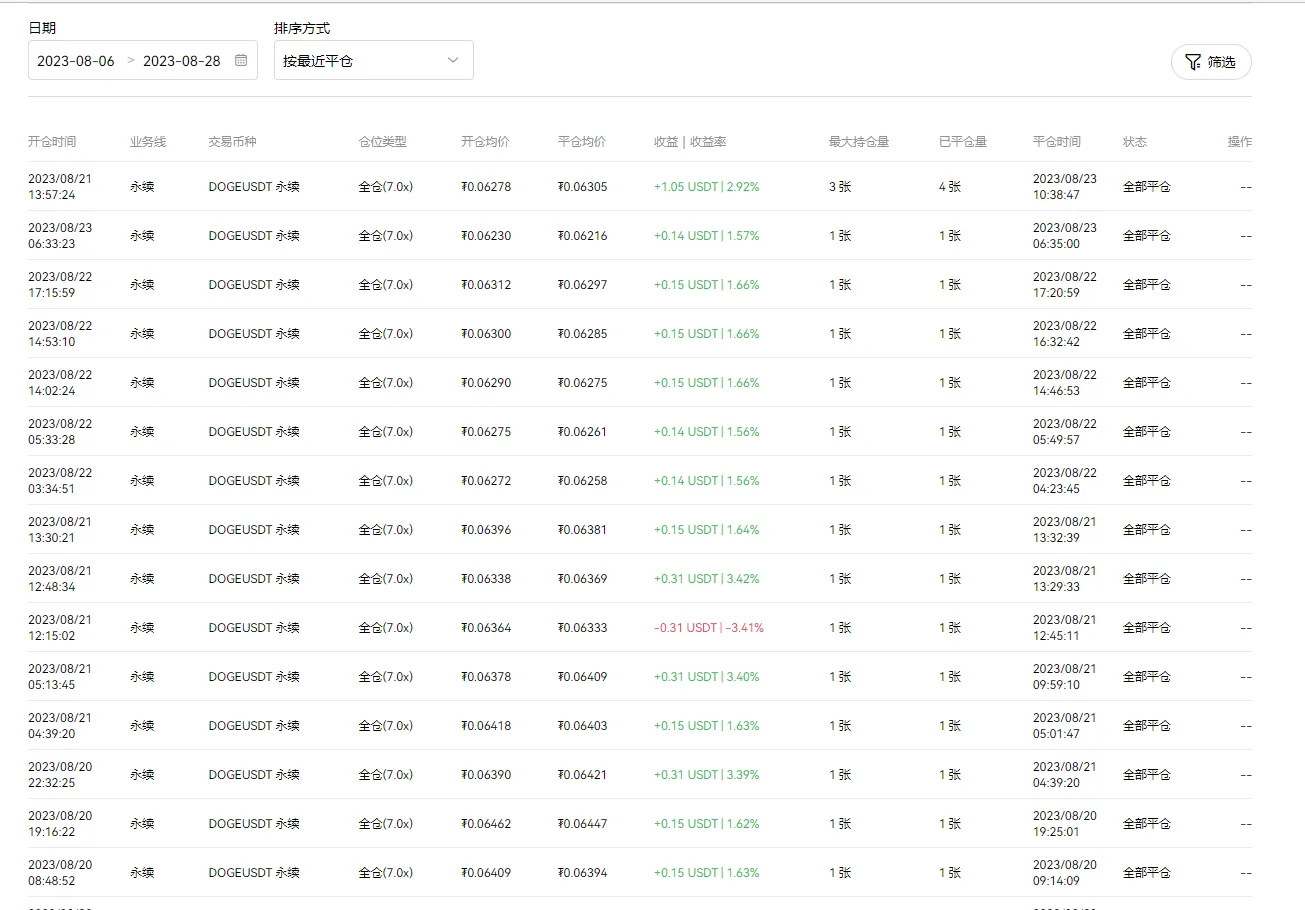
Task: Click the 平仓时间 column header
Action: [x=1057, y=142]
